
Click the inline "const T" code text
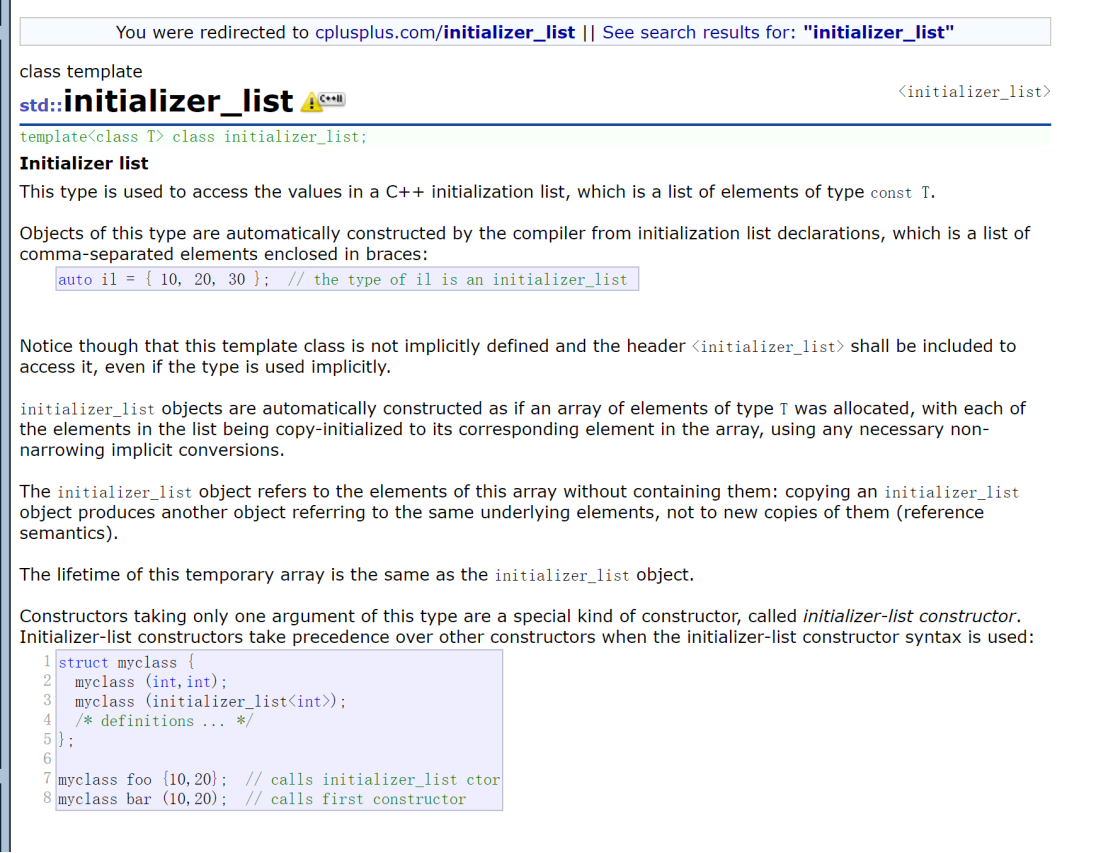(x=900, y=192)
